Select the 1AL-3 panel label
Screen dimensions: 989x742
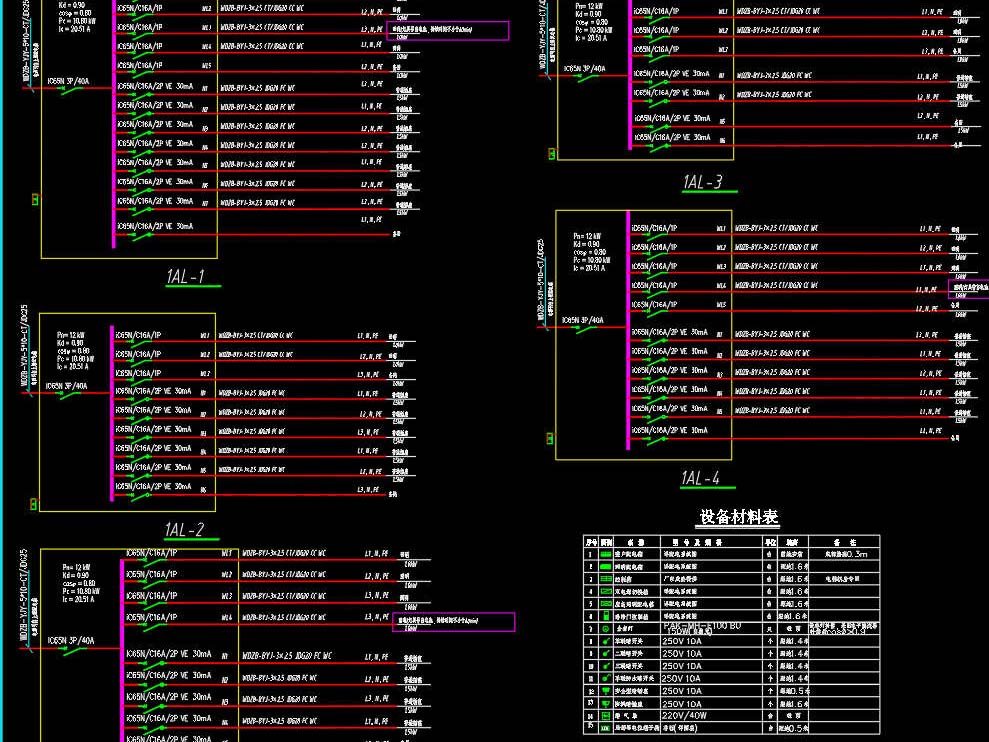[702, 182]
